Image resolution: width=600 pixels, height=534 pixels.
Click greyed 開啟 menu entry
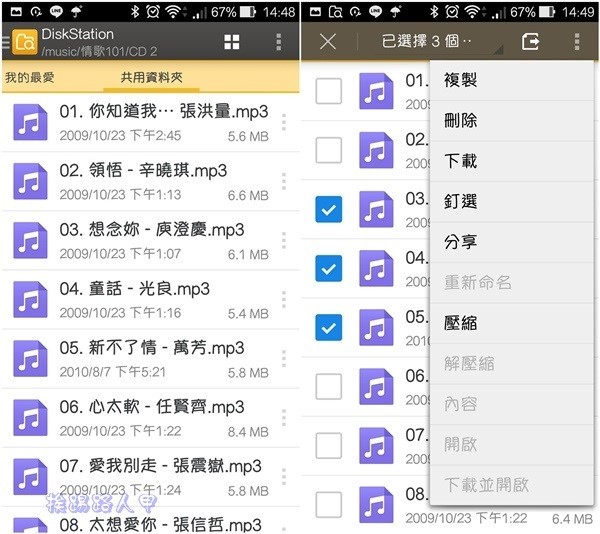point(512,444)
